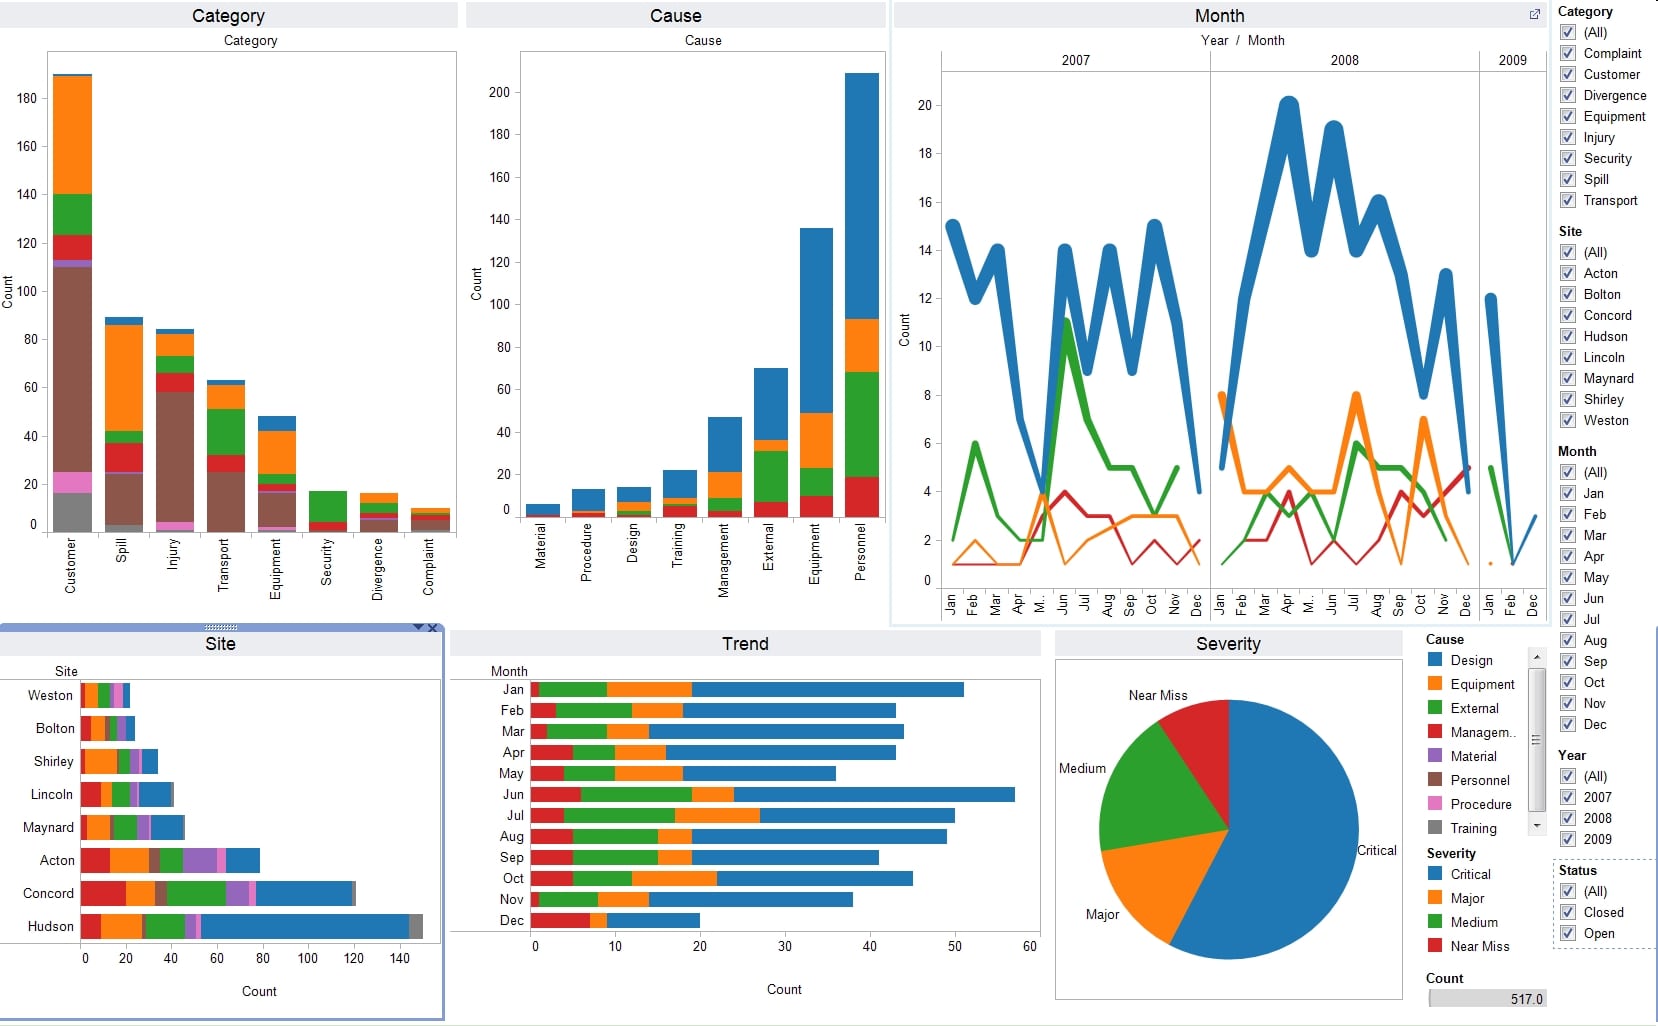Viewport: 1658px width, 1026px height.
Task: Select the Weston bar in the Site chart
Action: tap(105, 695)
